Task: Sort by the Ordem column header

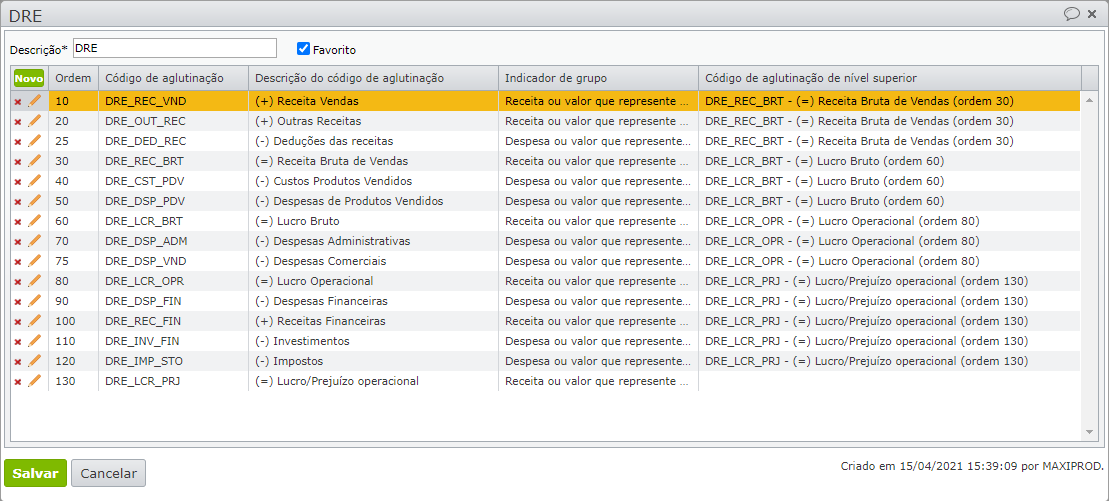Action: tap(73, 78)
